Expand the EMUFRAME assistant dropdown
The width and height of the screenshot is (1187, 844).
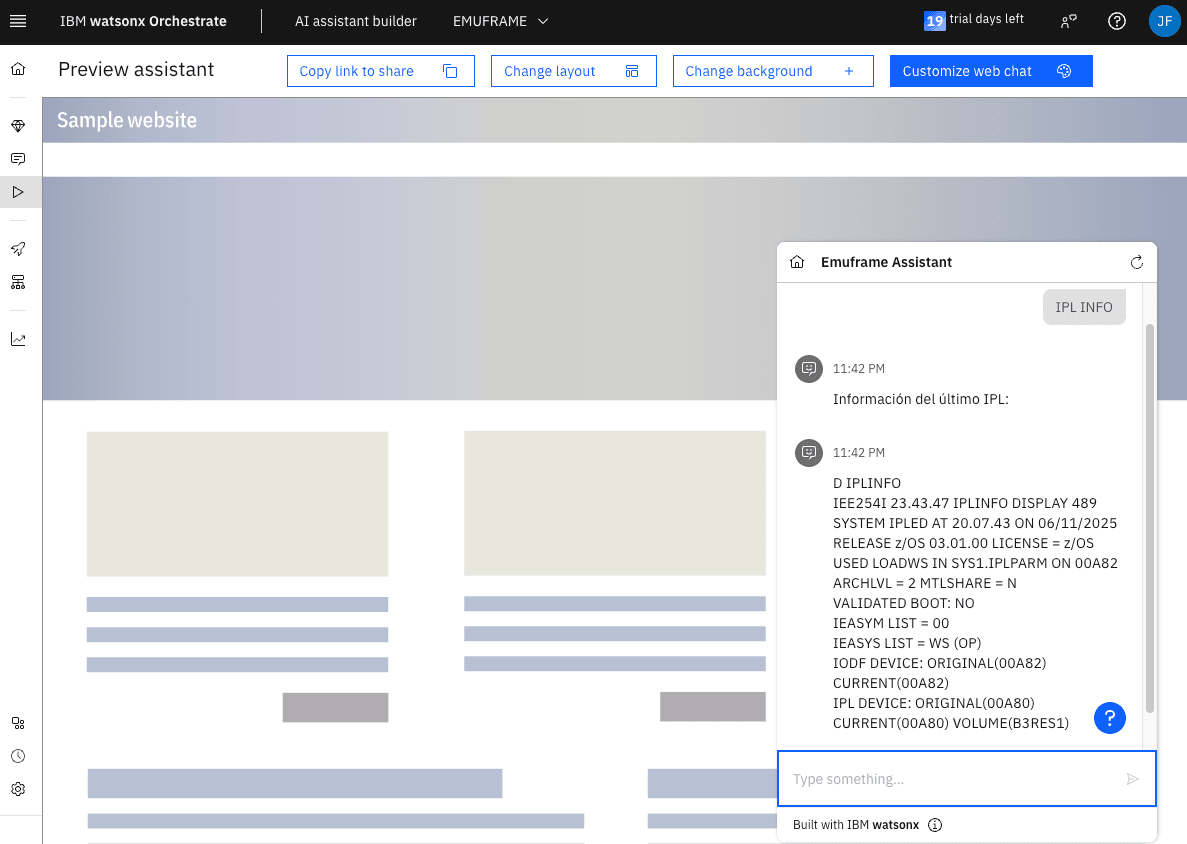pyautogui.click(x=501, y=21)
